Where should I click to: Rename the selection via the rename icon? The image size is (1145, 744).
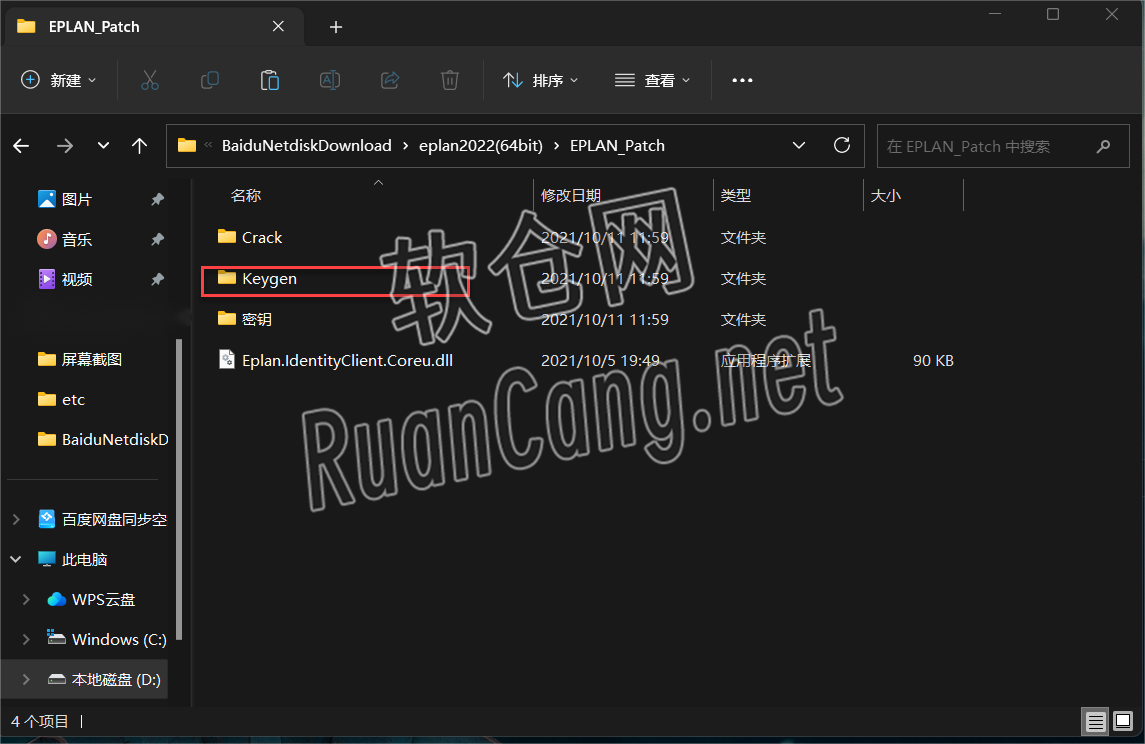point(329,80)
